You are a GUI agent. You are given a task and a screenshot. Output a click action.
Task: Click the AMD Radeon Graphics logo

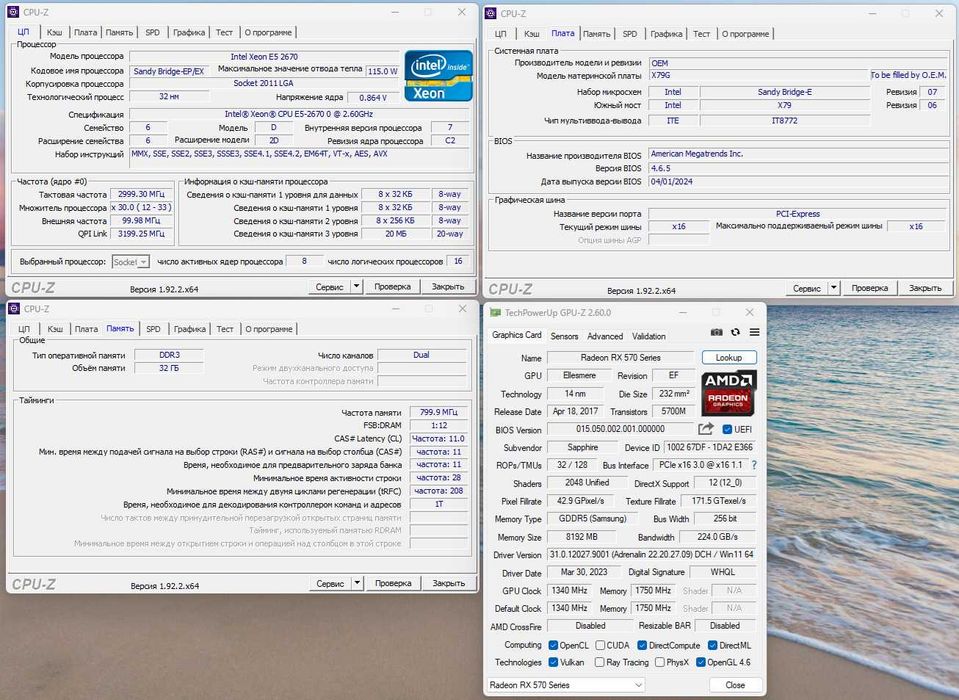729,392
